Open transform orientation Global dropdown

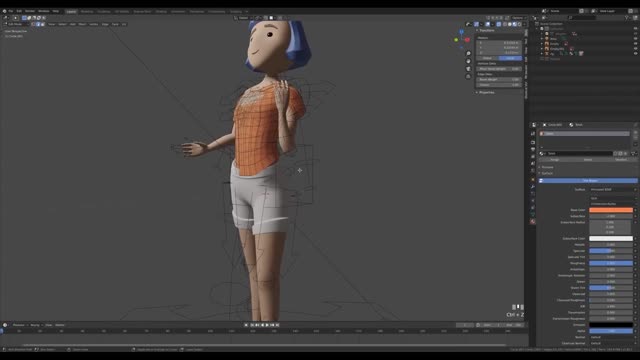point(244,18)
